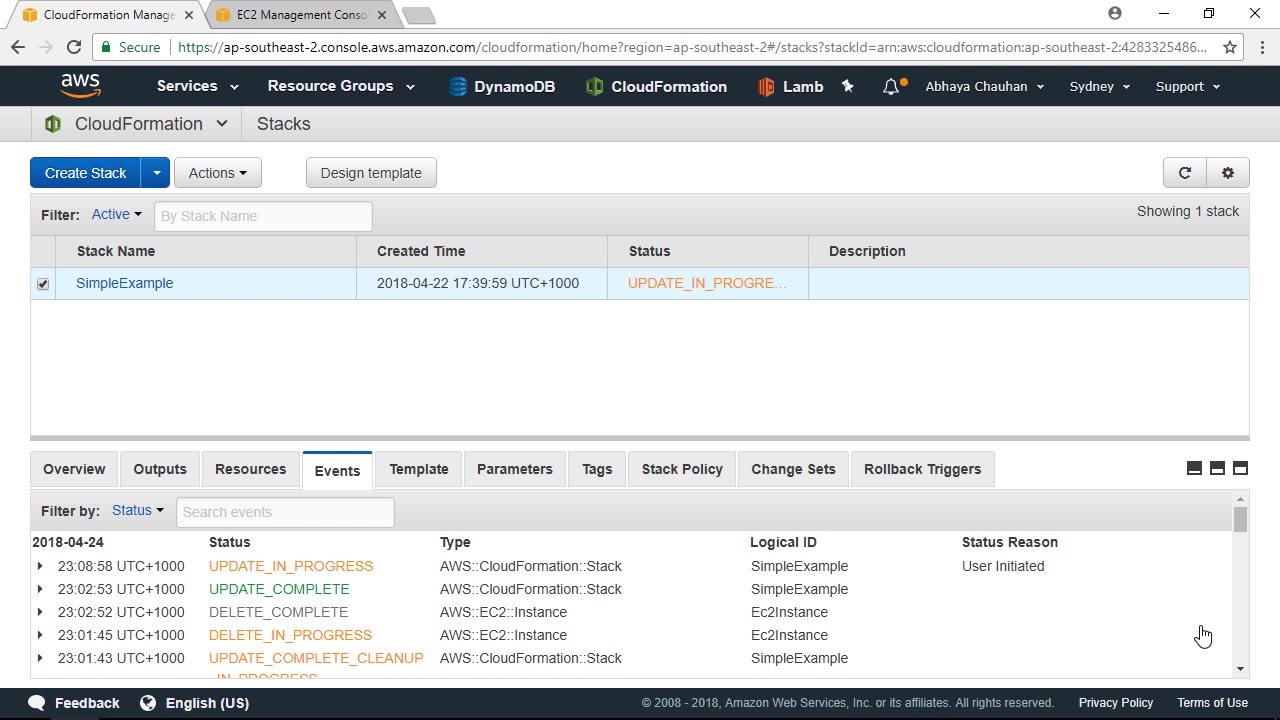Viewport: 1280px width, 720px height.
Task: Maximize the details pane view
Action: 1240,468
